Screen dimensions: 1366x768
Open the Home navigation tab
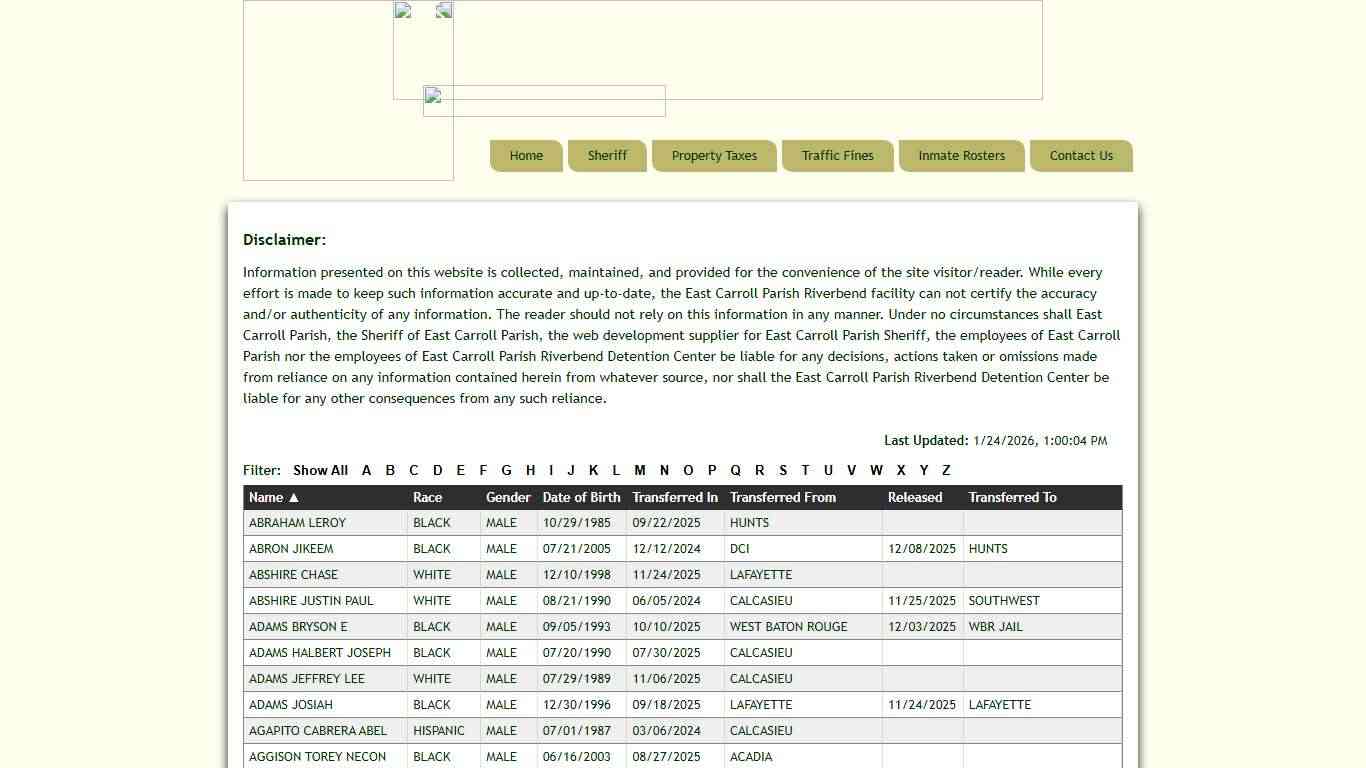click(x=526, y=156)
